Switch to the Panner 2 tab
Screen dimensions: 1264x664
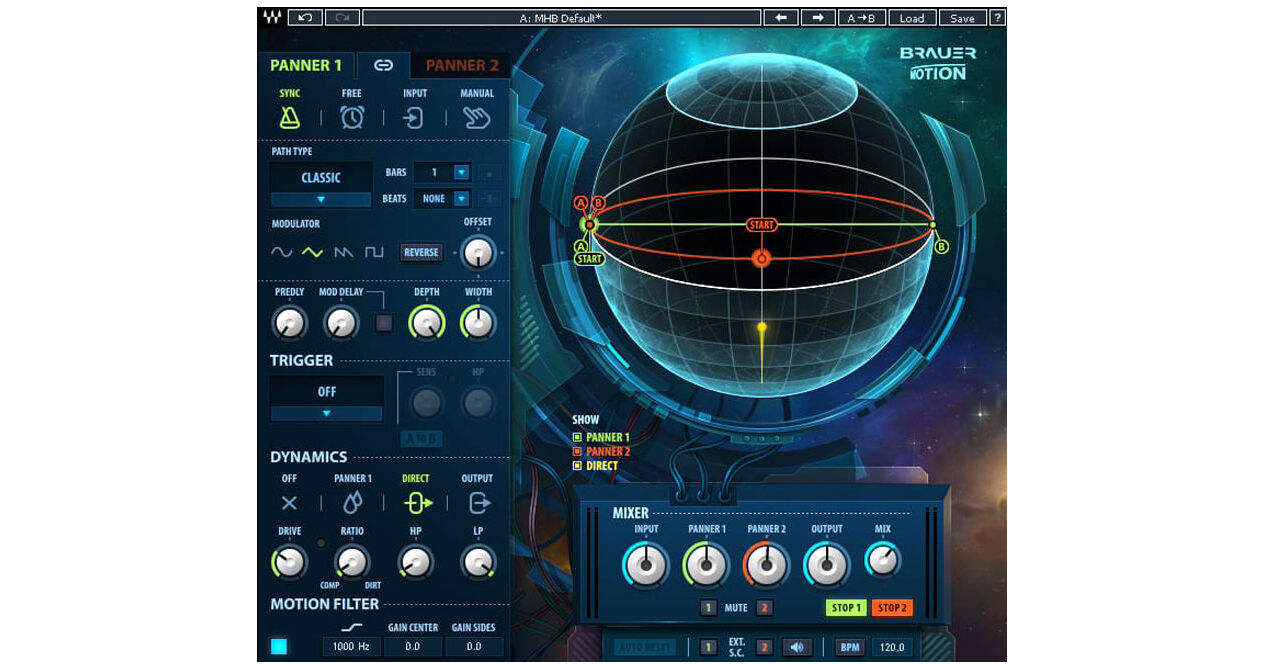coord(461,66)
